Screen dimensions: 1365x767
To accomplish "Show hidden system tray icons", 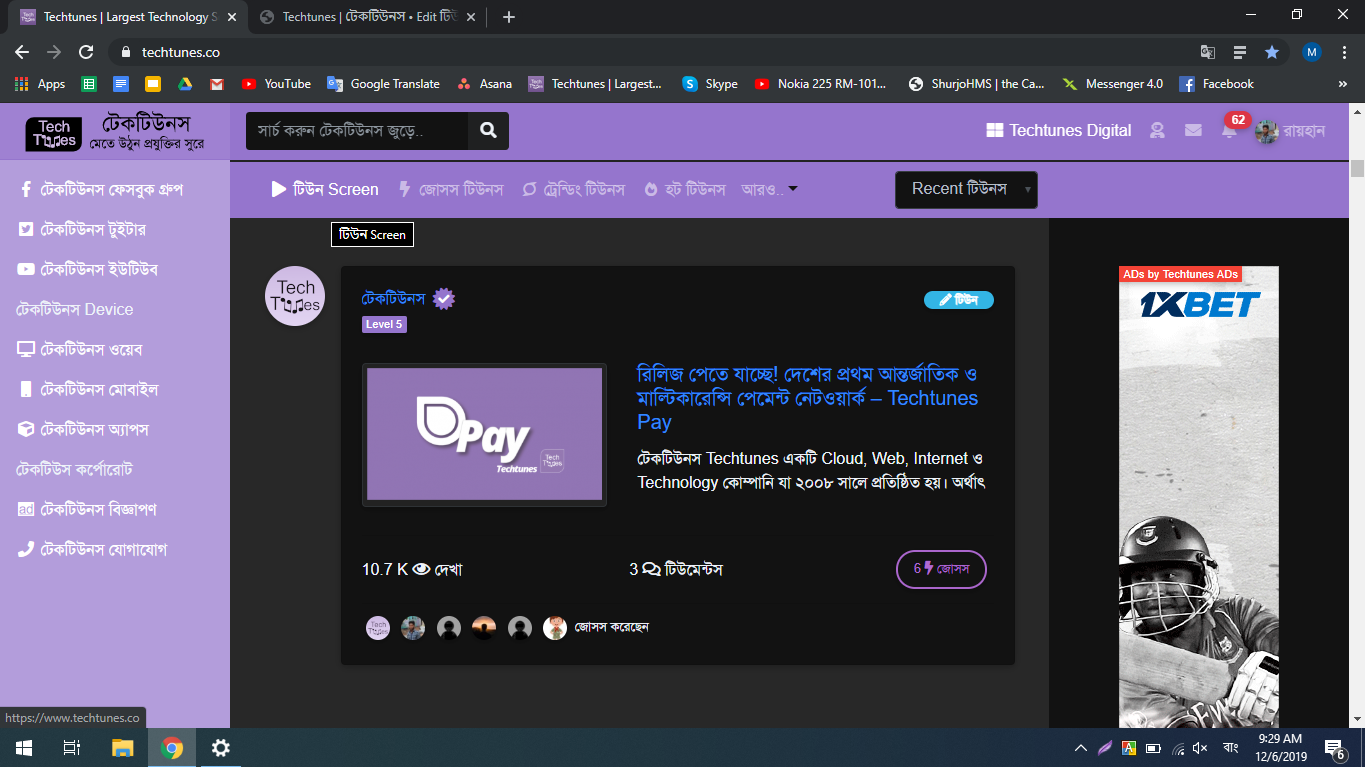I will [x=1080, y=748].
